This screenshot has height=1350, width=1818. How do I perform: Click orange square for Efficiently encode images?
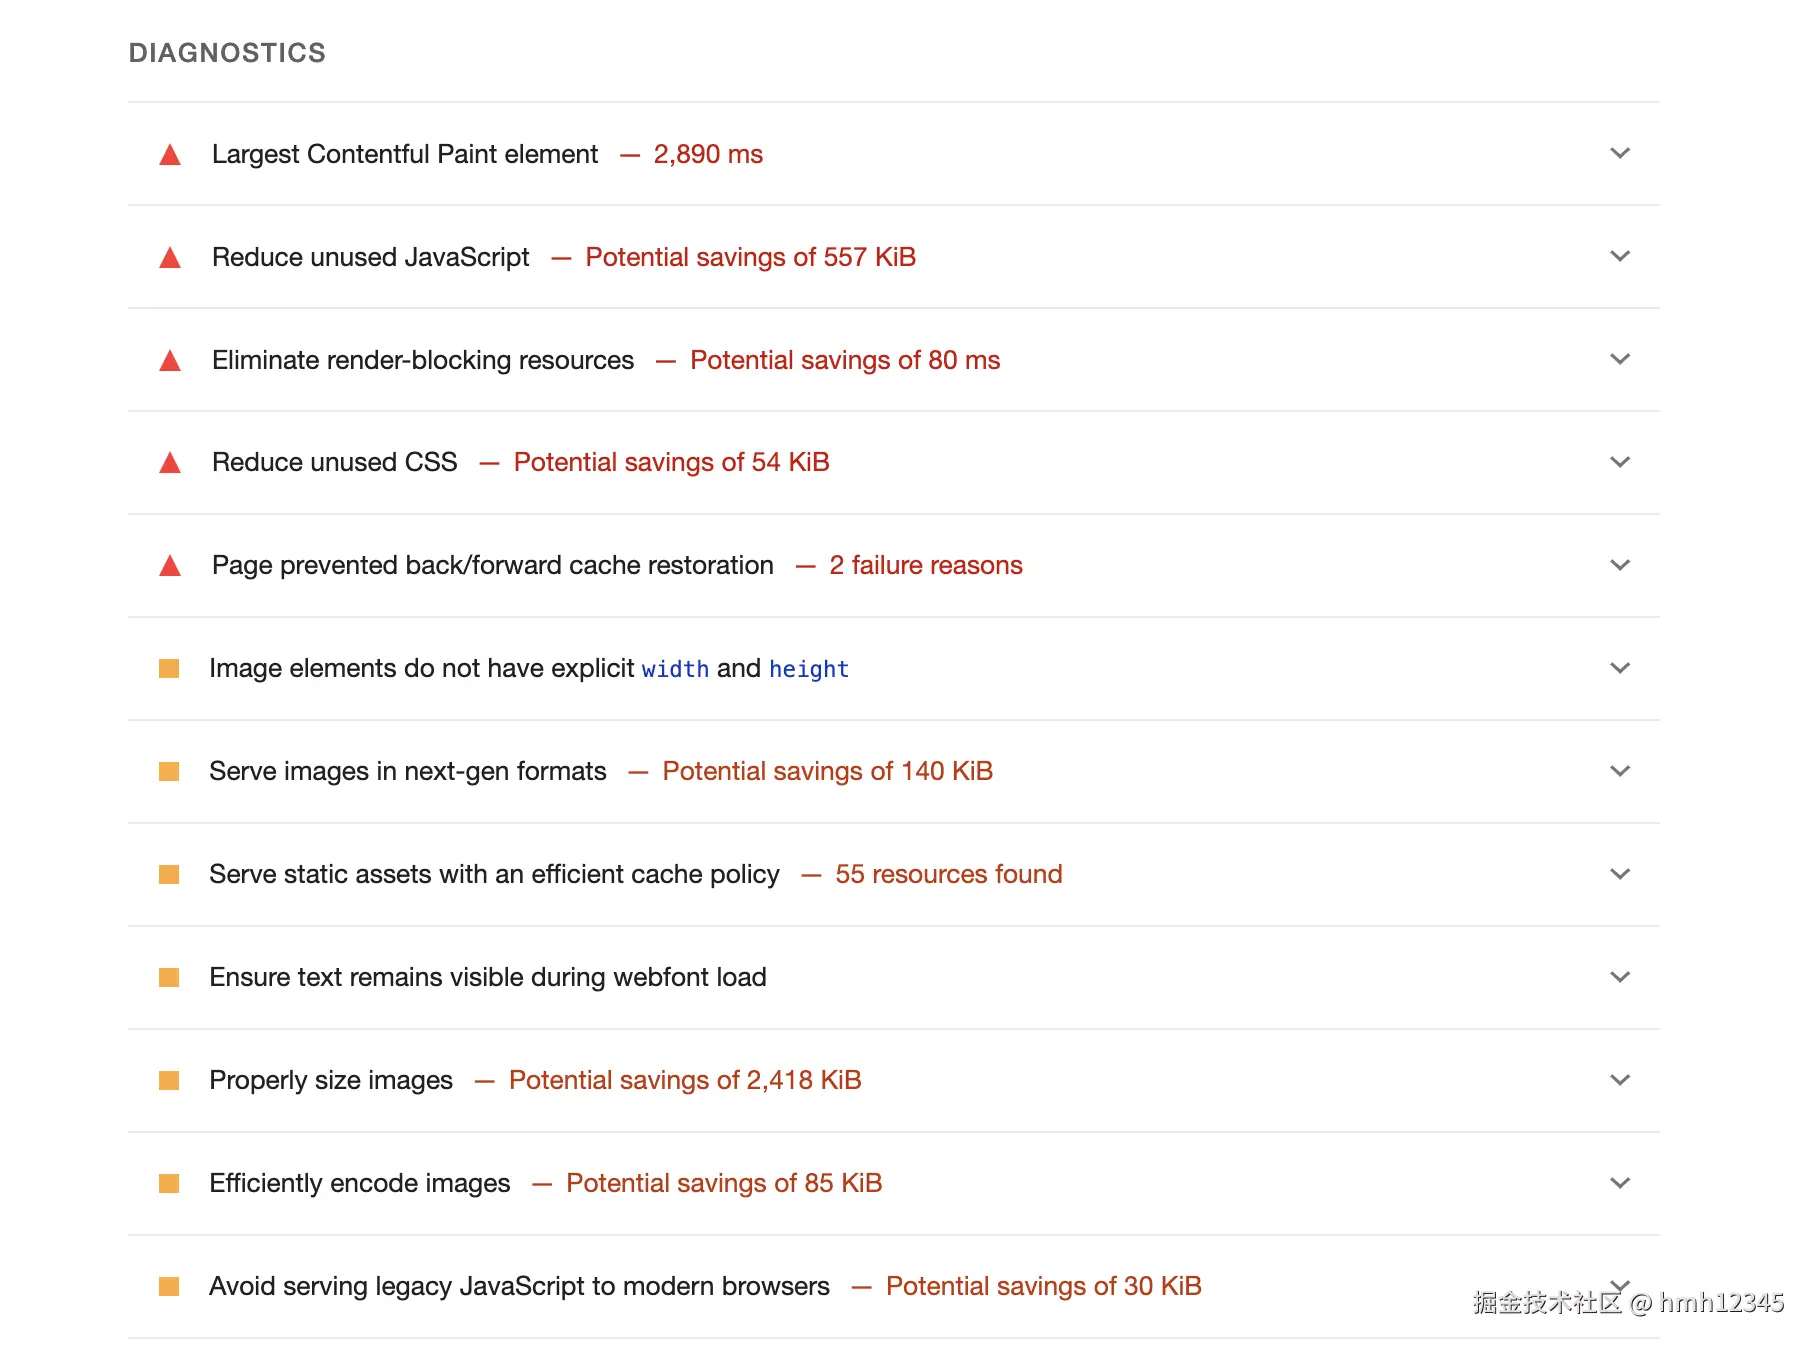169,1183
